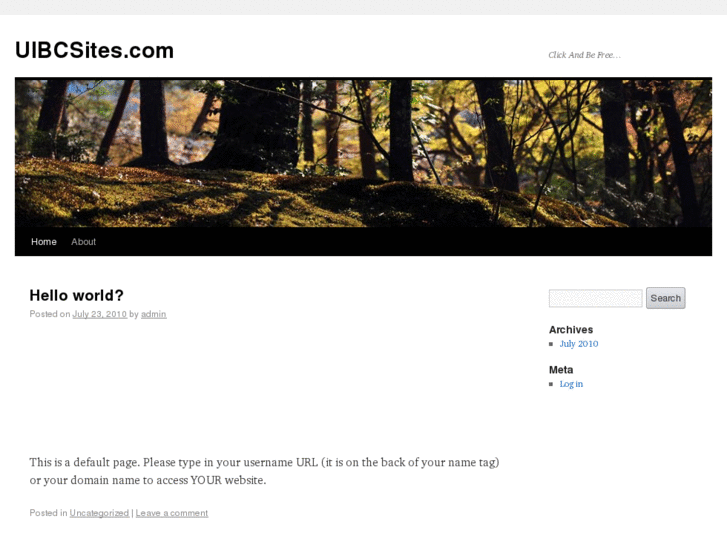
Task: Click the Search button
Action: pyautogui.click(x=665, y=298)
